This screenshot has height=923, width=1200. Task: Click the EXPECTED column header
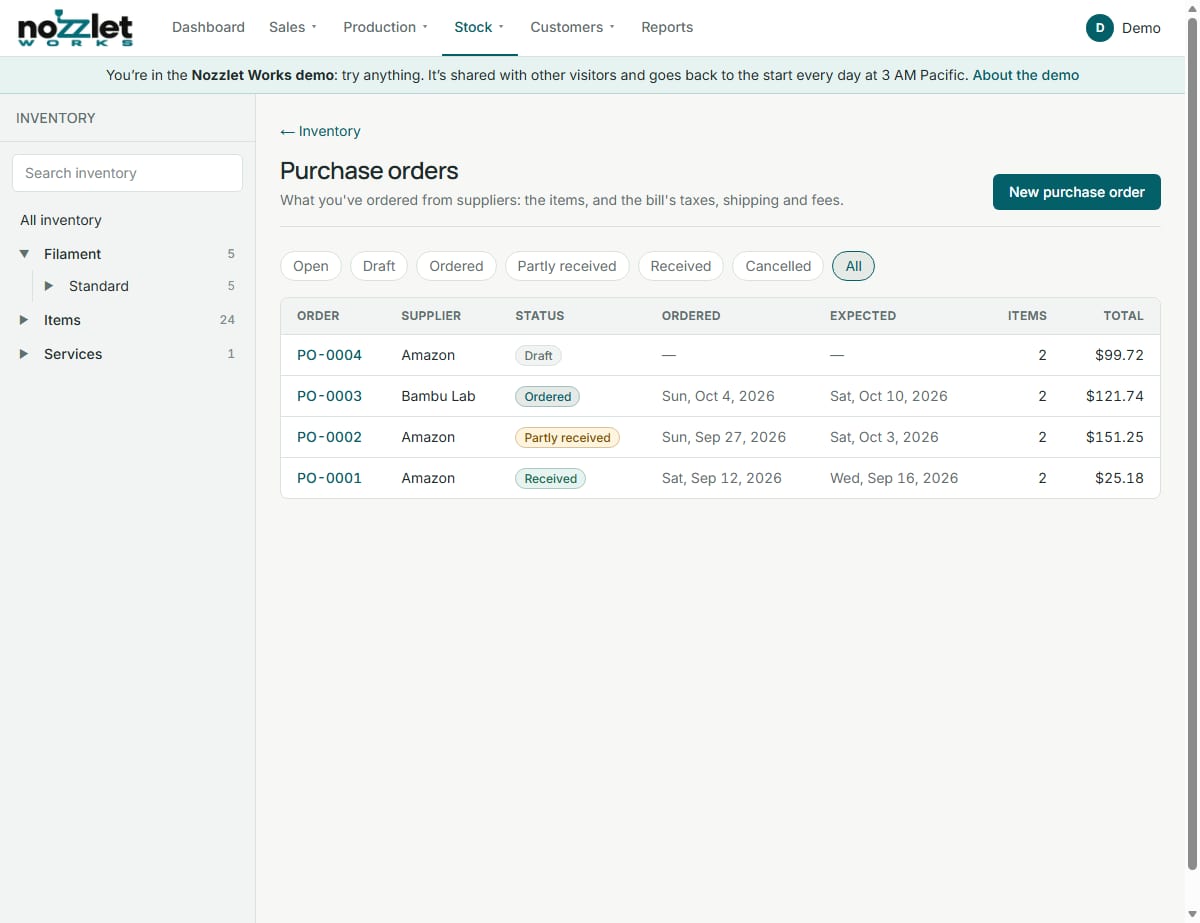(863, 315)
